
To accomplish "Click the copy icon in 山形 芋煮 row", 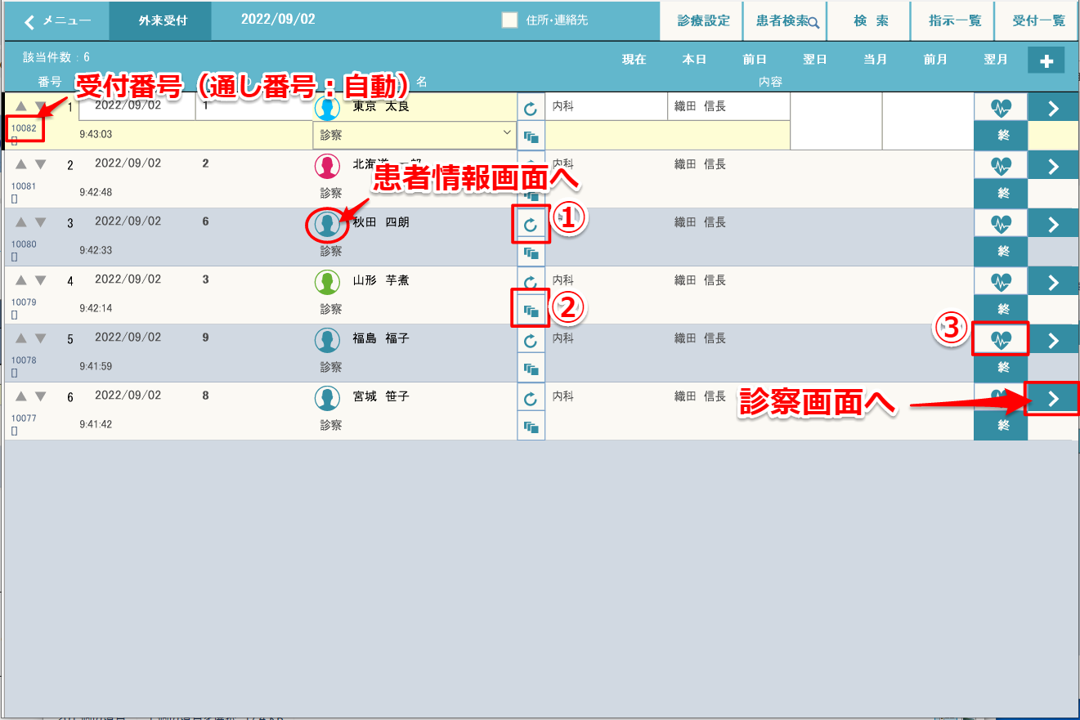I will pyautogui.click(x=530, y=311).
